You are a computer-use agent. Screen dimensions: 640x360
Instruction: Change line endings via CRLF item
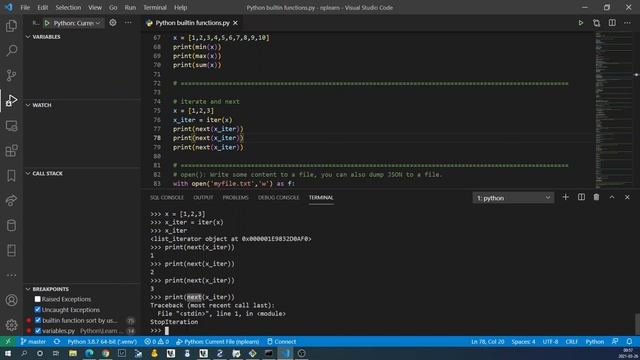tap(571, 342)
